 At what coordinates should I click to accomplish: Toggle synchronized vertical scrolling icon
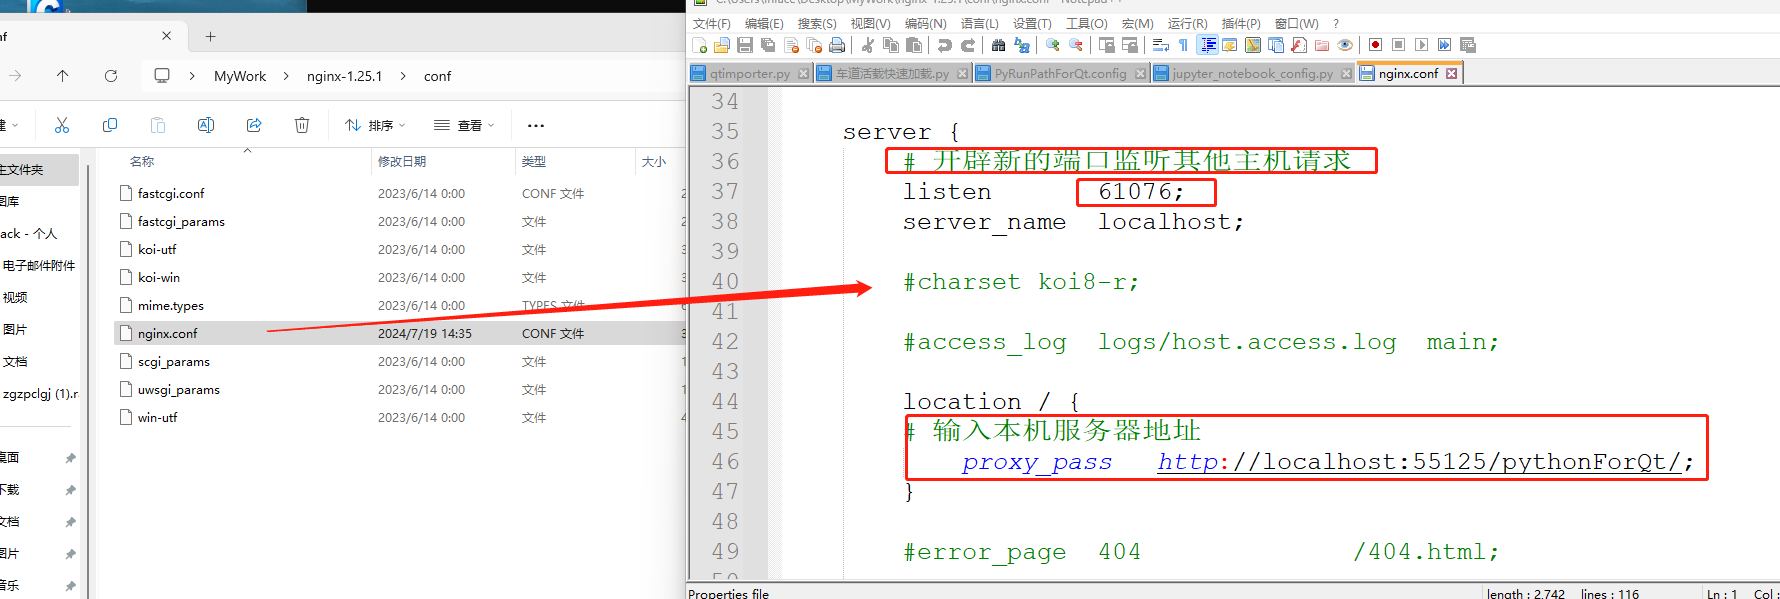[x=1106, y=45]
